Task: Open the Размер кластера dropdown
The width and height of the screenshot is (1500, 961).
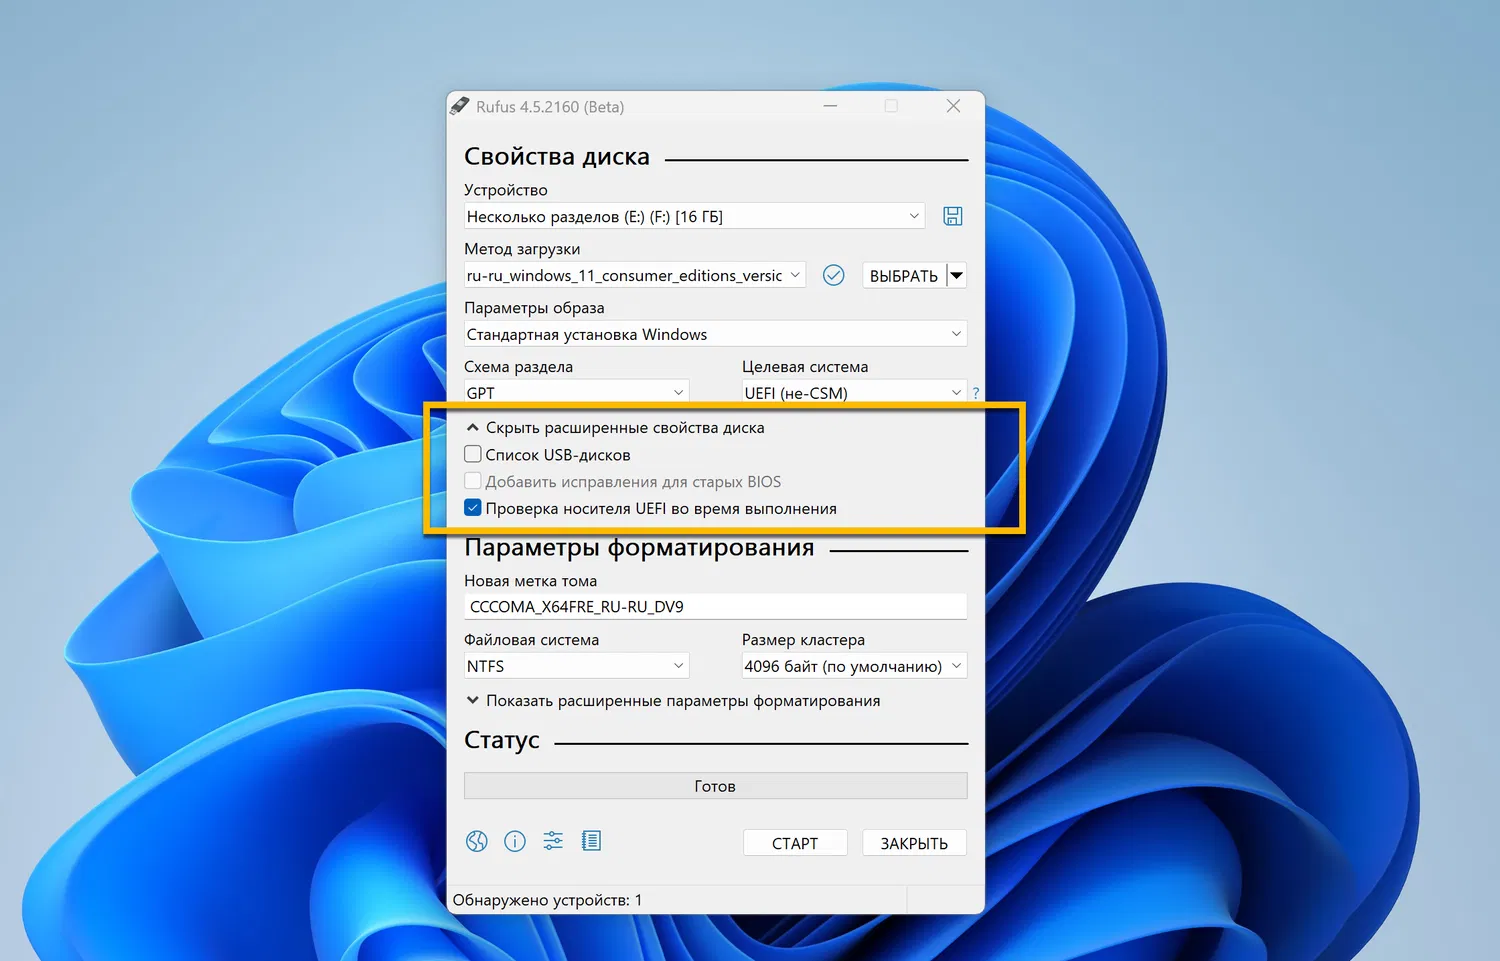Action: [854, 666]
